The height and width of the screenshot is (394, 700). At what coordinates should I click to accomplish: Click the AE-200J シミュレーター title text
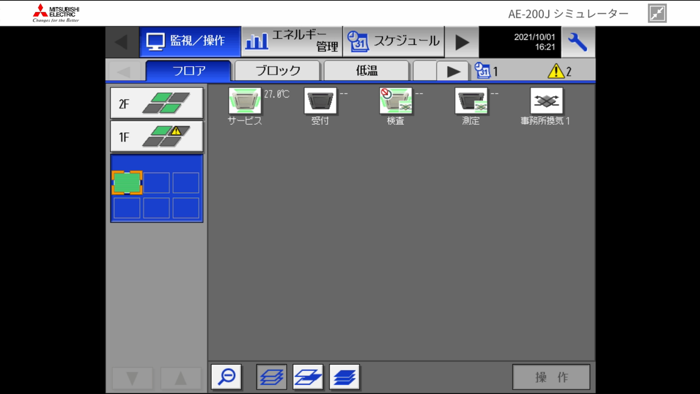click(x=568, y=14)
